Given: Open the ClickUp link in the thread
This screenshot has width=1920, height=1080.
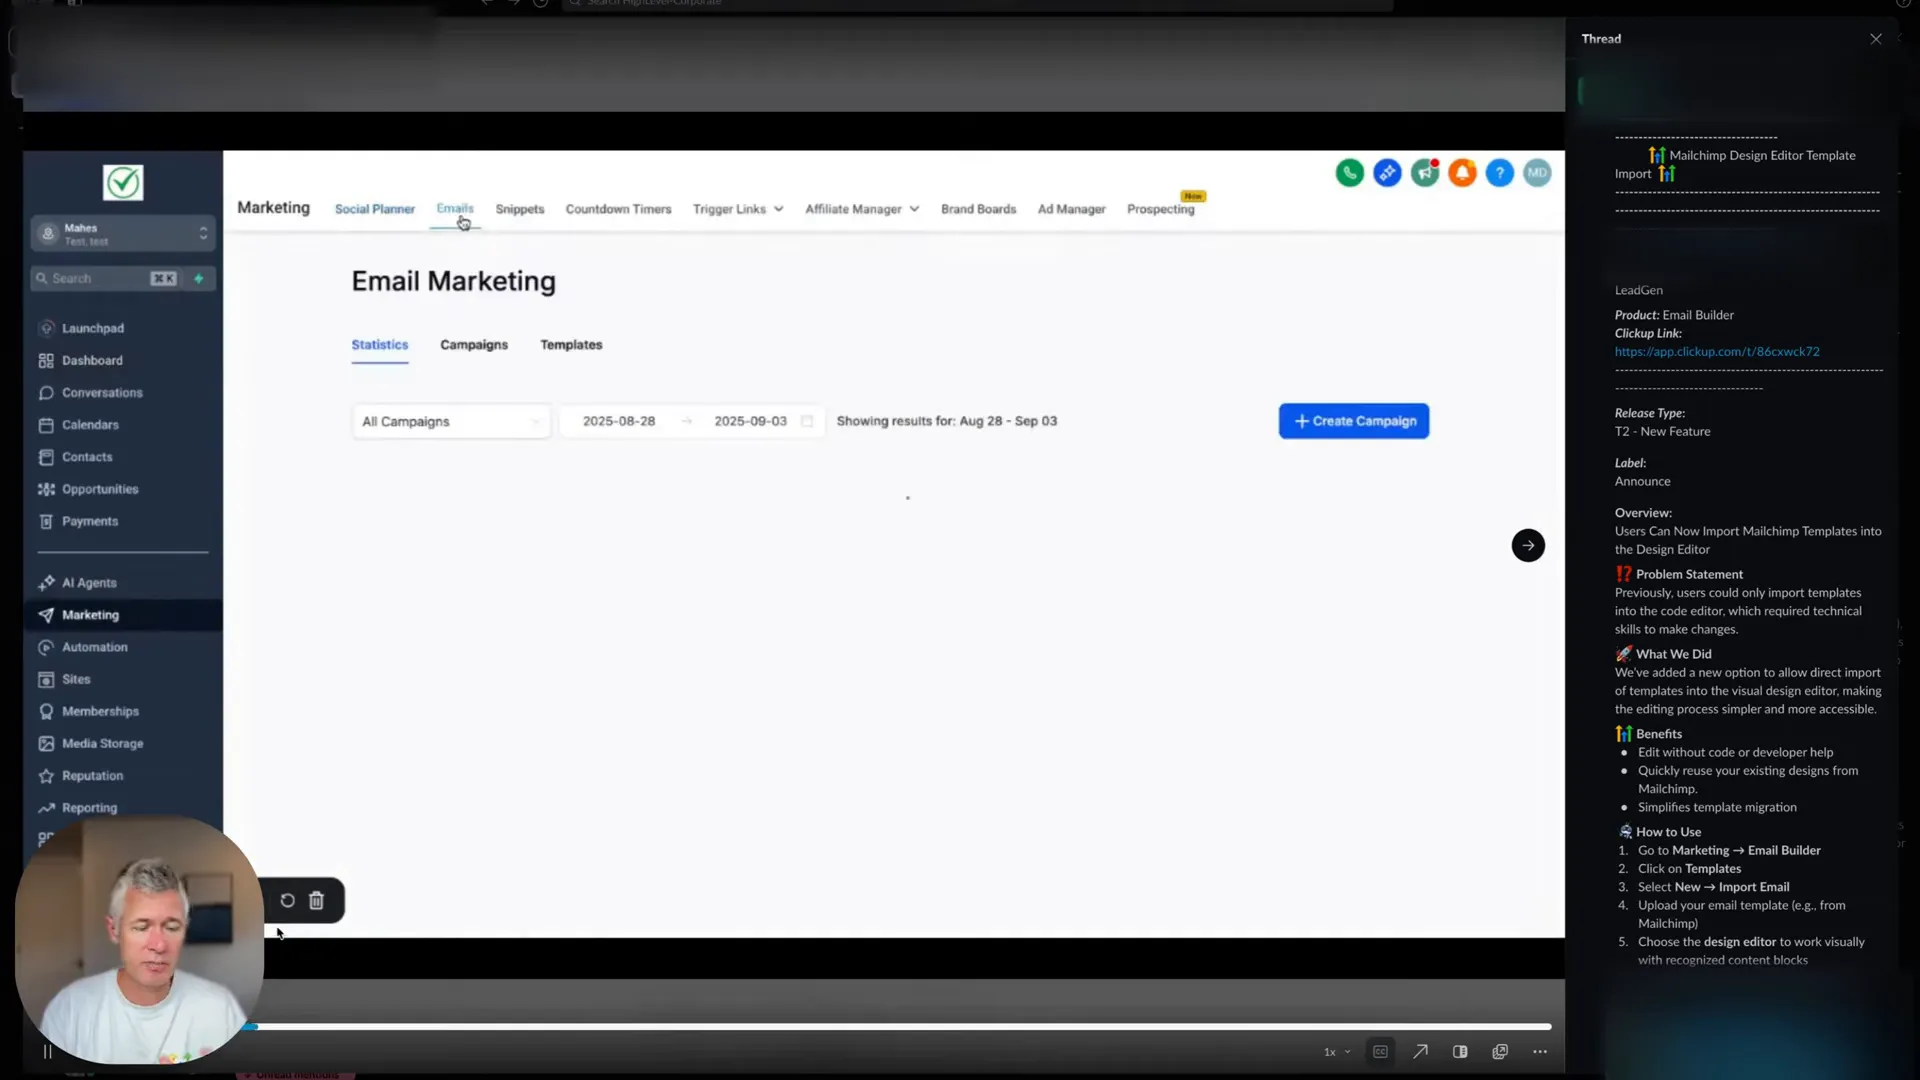Looking at the screenshot, I should 1716,351.
